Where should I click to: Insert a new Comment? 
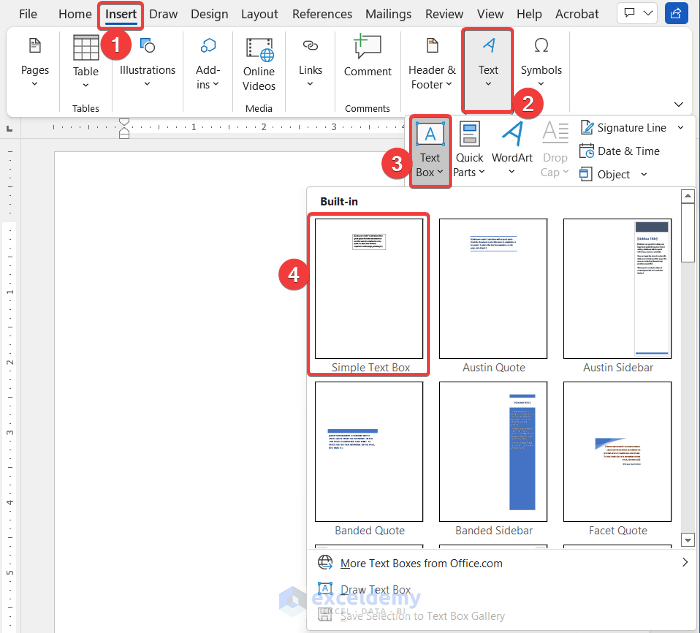[367, 57]
